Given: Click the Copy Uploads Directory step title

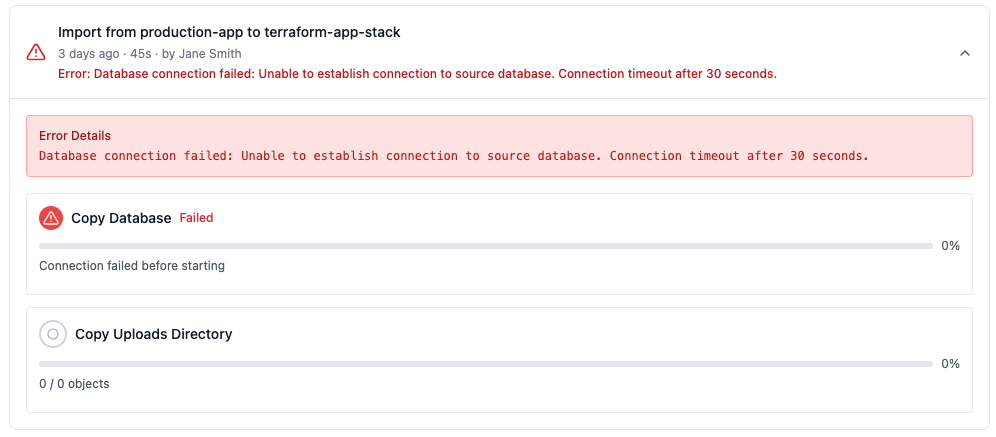Looking at the screenshot, I should point(154,334).
